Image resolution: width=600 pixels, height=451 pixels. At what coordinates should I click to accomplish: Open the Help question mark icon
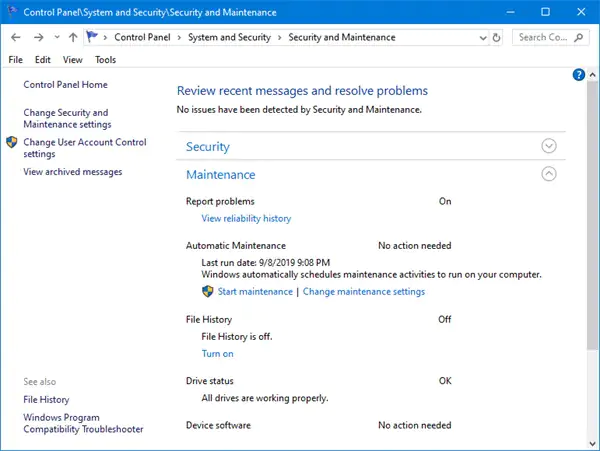(x=579, y=75)
